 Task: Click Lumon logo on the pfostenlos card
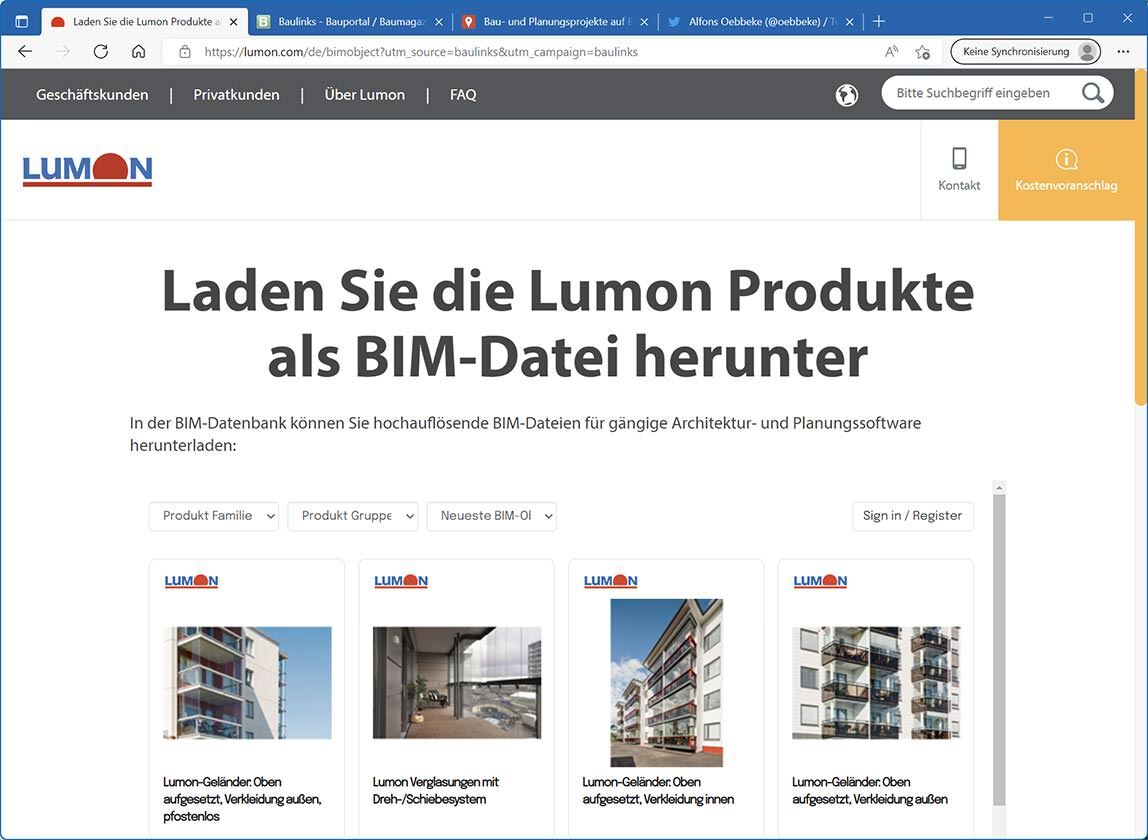tap(191, 581)
